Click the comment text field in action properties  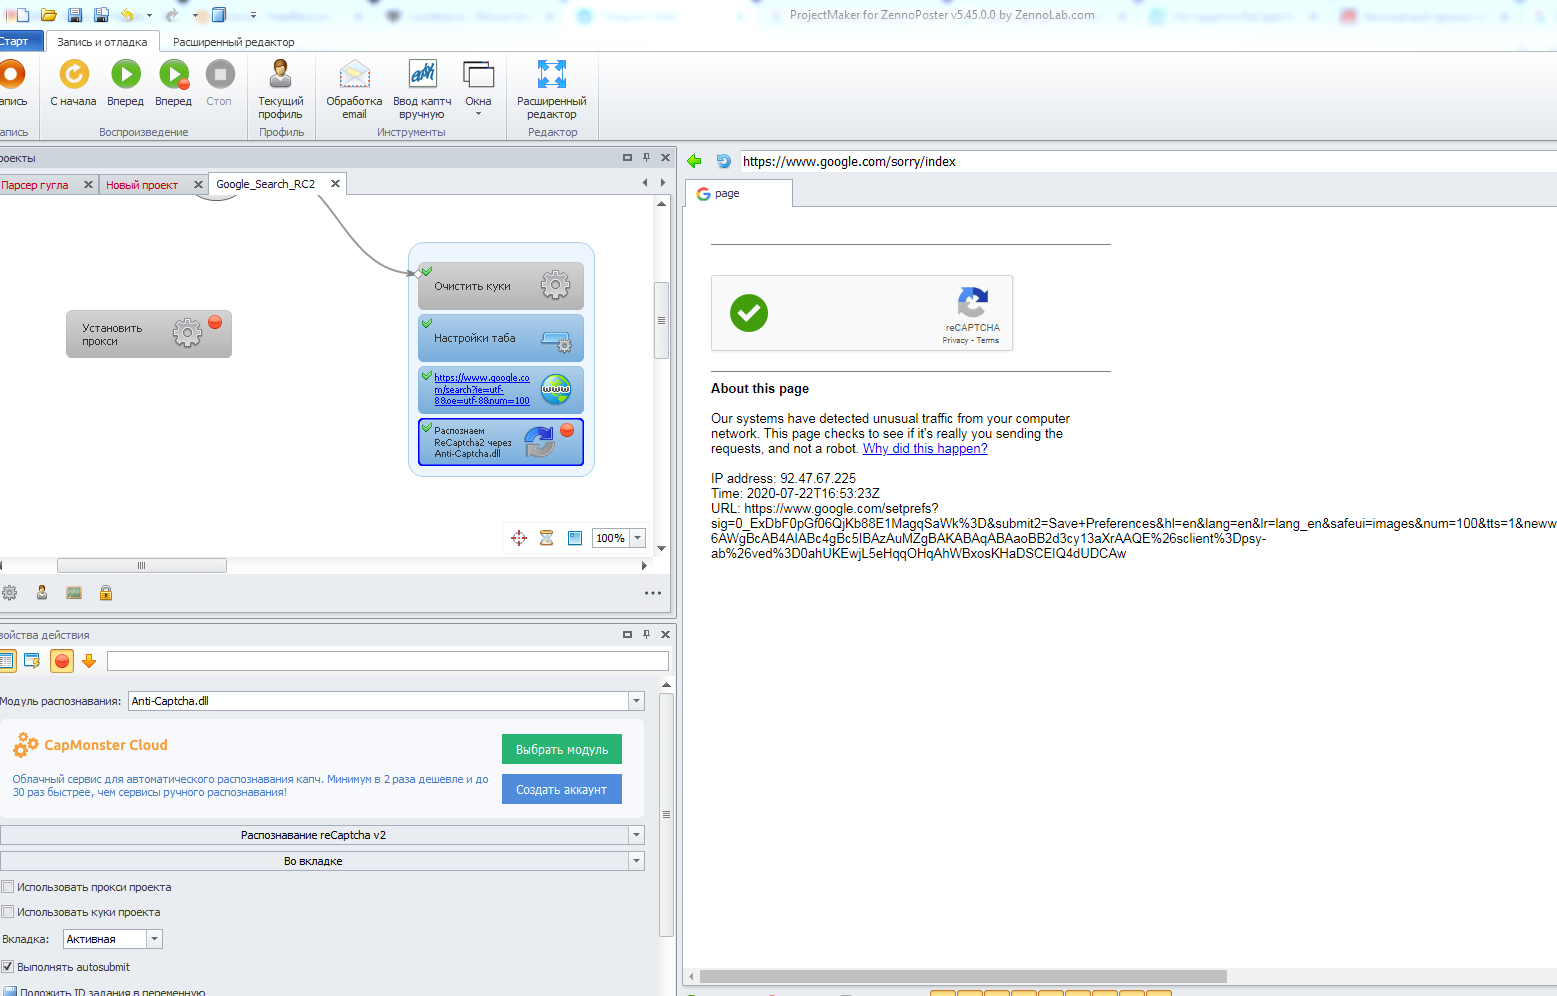388,661
